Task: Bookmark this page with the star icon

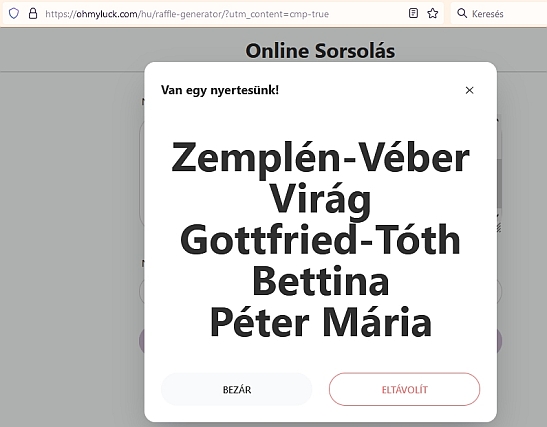Action: [433, 14]
